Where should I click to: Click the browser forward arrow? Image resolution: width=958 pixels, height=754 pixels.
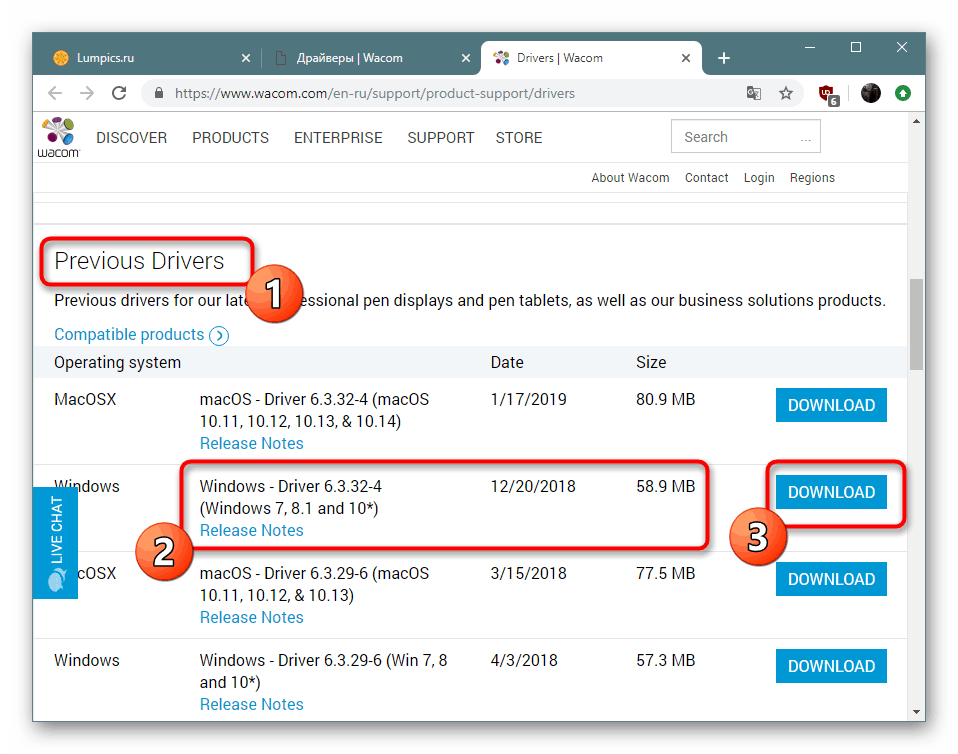click(87, 93)
